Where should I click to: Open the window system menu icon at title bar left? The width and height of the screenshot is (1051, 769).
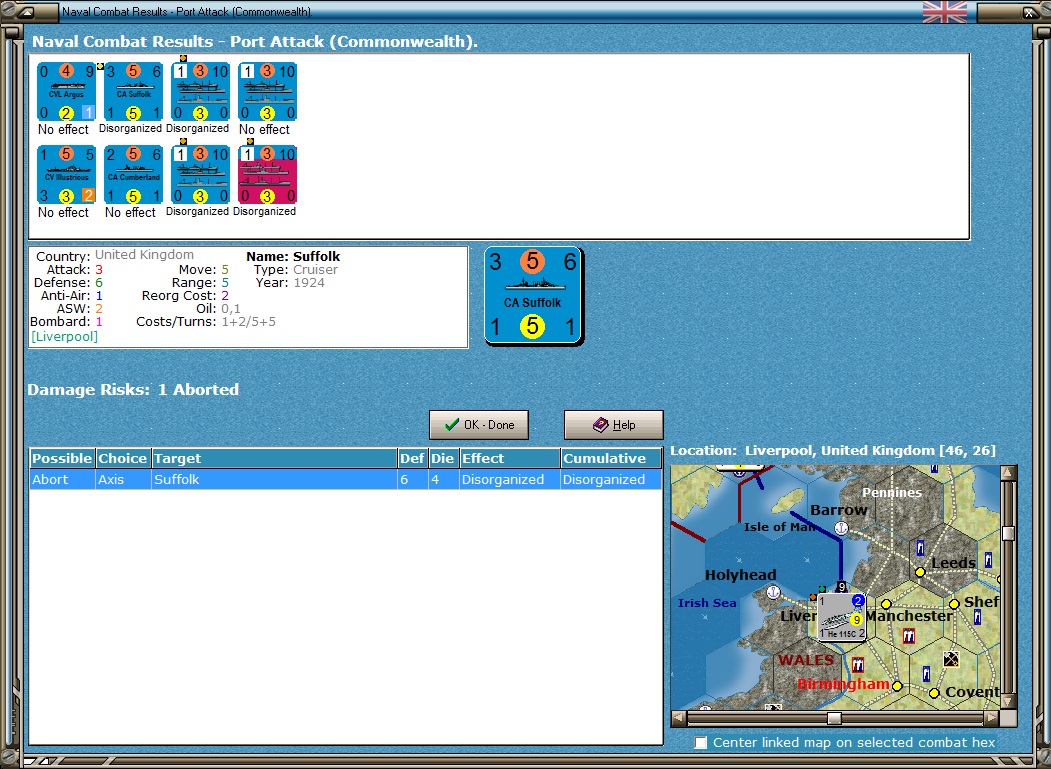25,12
